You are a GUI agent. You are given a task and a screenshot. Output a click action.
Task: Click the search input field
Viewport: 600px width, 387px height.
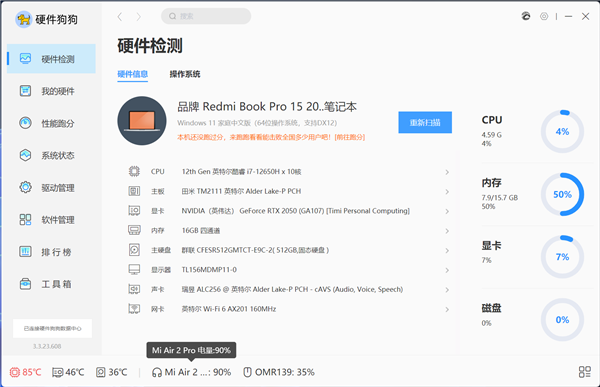(x=206, y=16)
